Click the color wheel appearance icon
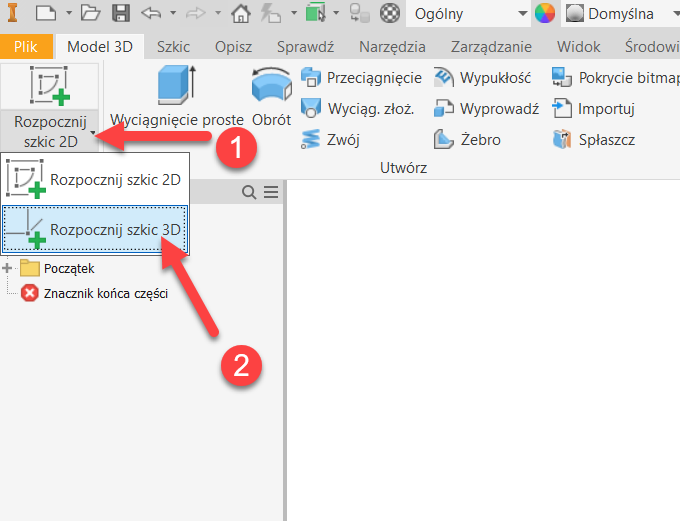 [x=545, y=14]
